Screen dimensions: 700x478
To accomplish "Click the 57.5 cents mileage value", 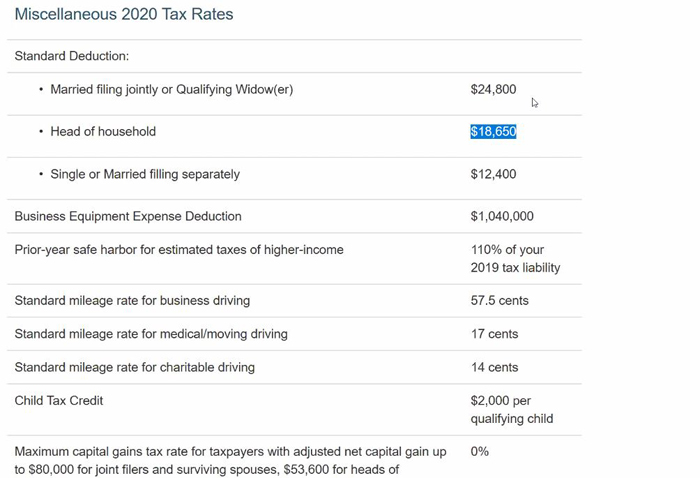I will 500,300.
